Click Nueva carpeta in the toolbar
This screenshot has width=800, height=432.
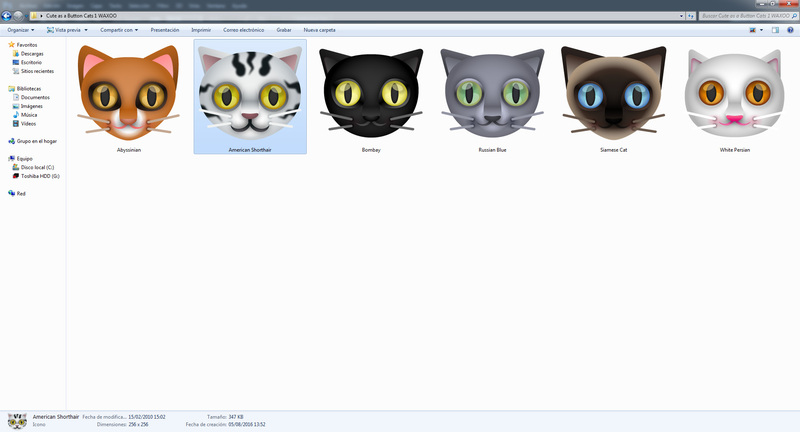tap(319, 30)
